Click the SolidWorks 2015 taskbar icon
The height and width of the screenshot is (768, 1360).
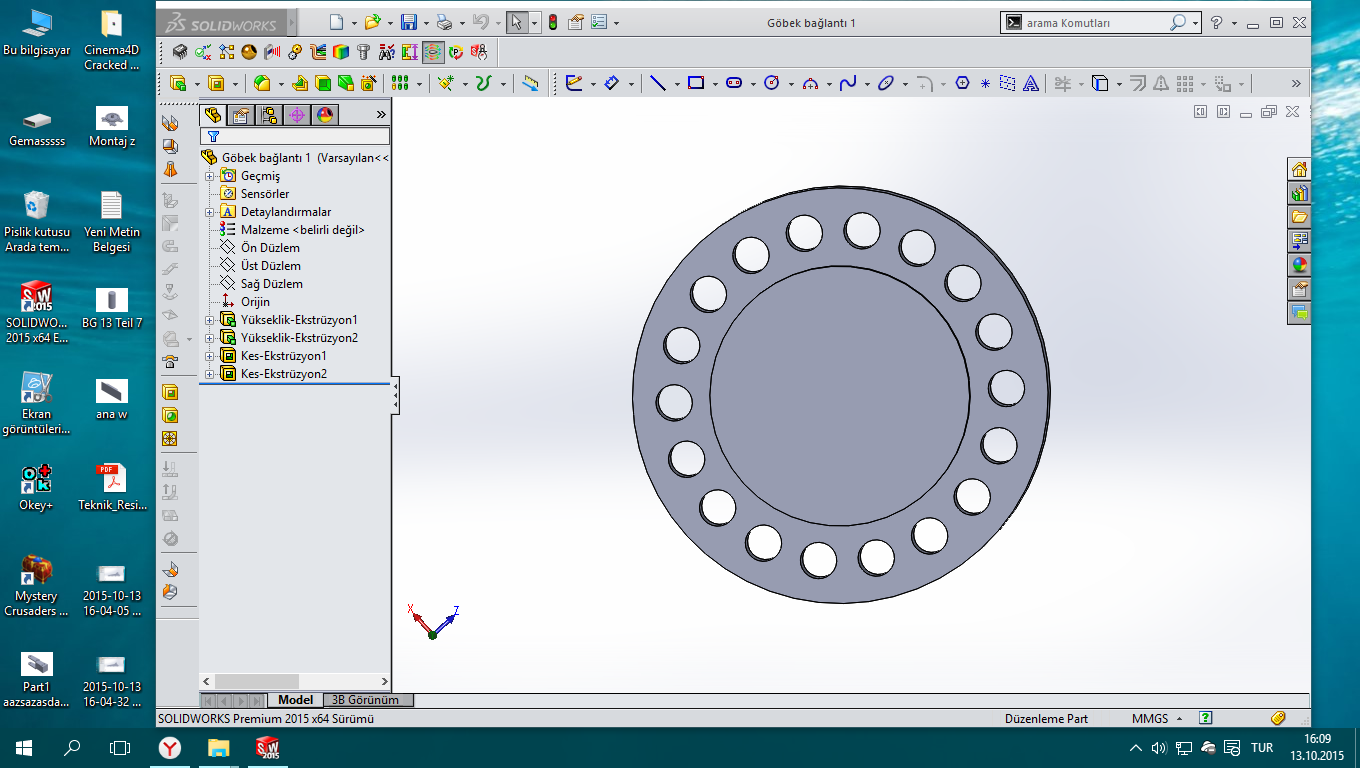click(267, 747)
